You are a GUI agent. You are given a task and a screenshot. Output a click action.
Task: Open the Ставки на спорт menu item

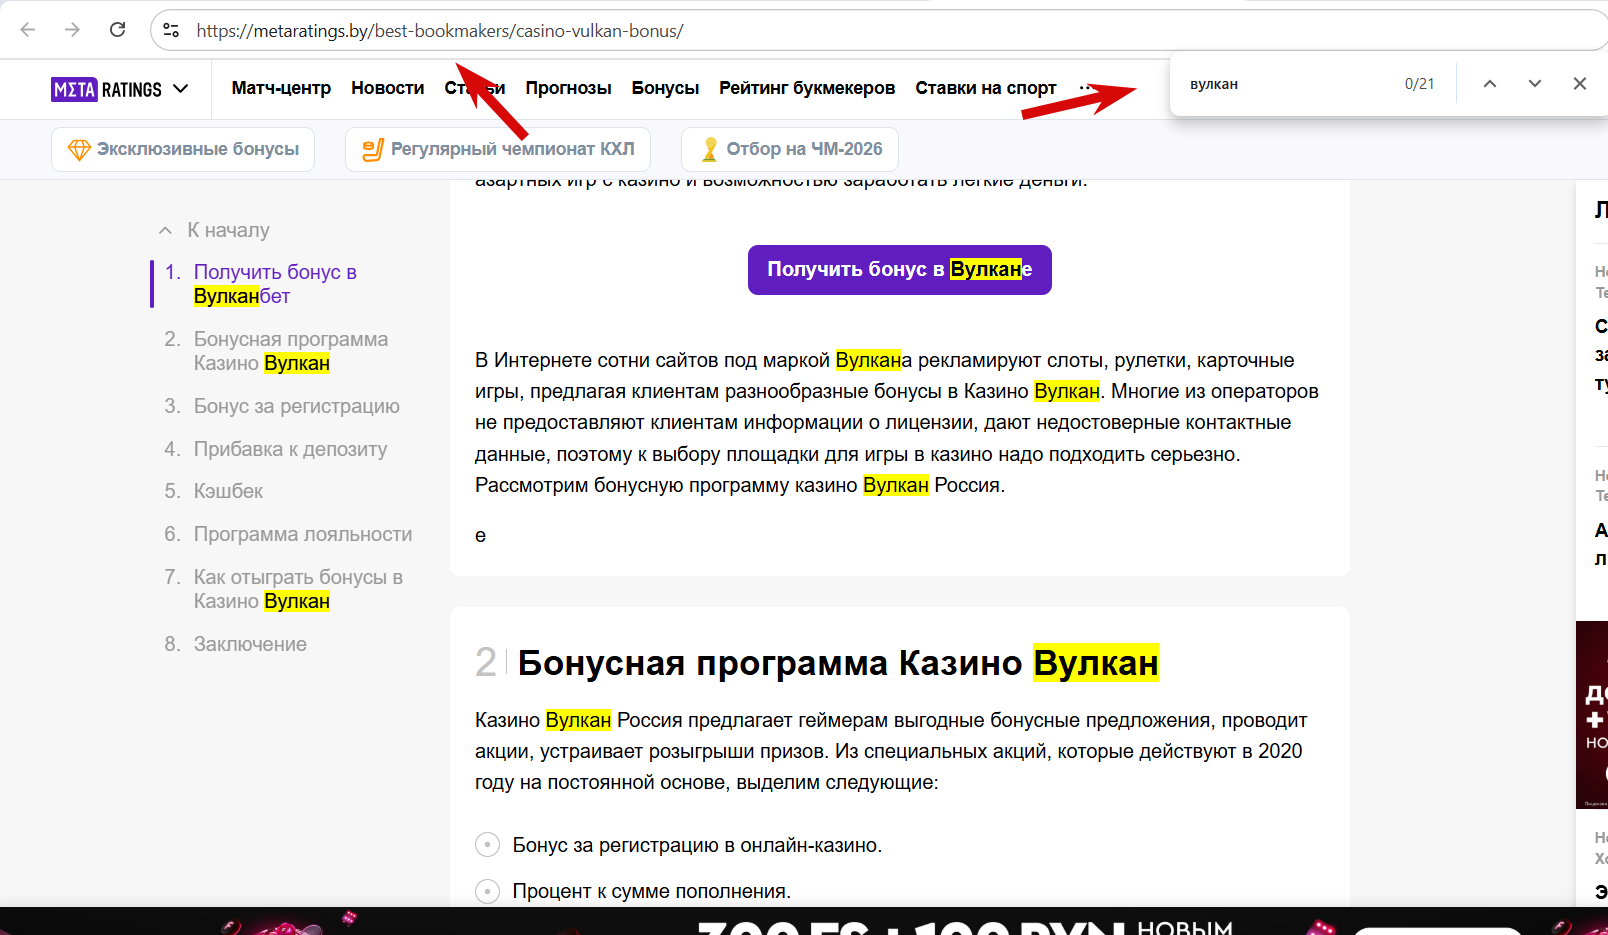click(986, 88)
